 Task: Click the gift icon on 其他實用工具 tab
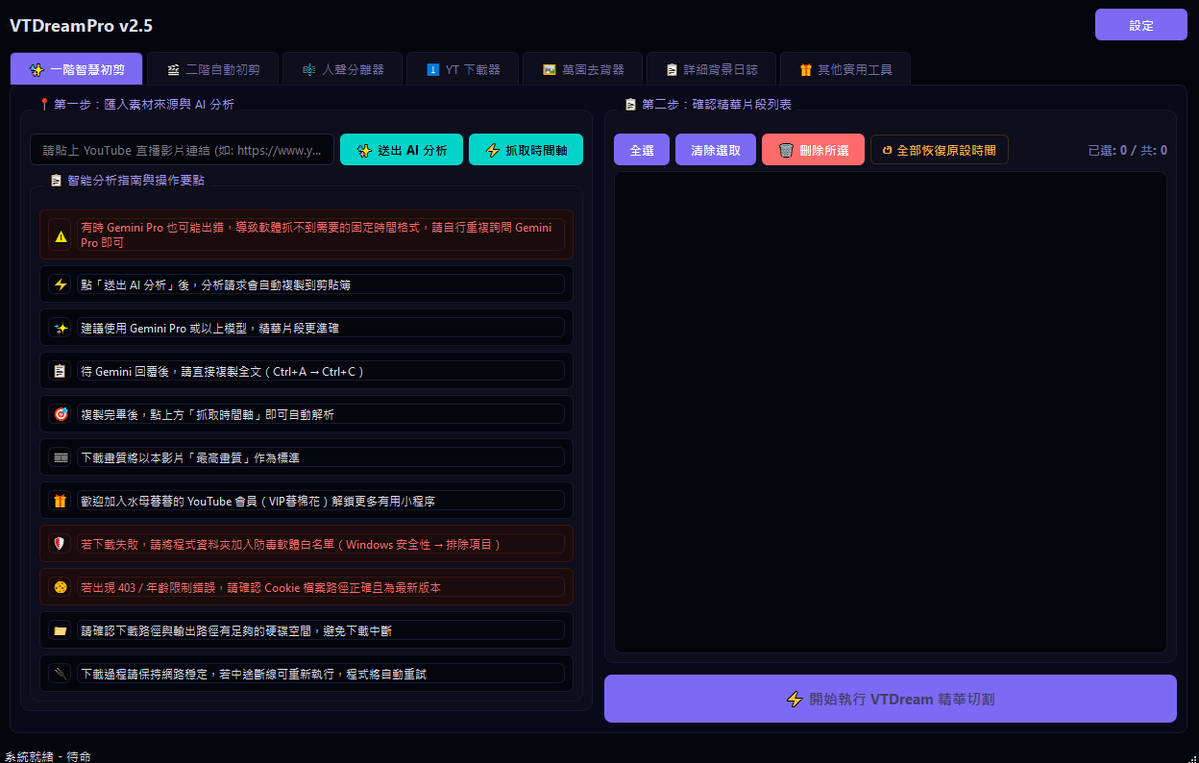coord(806,70)
